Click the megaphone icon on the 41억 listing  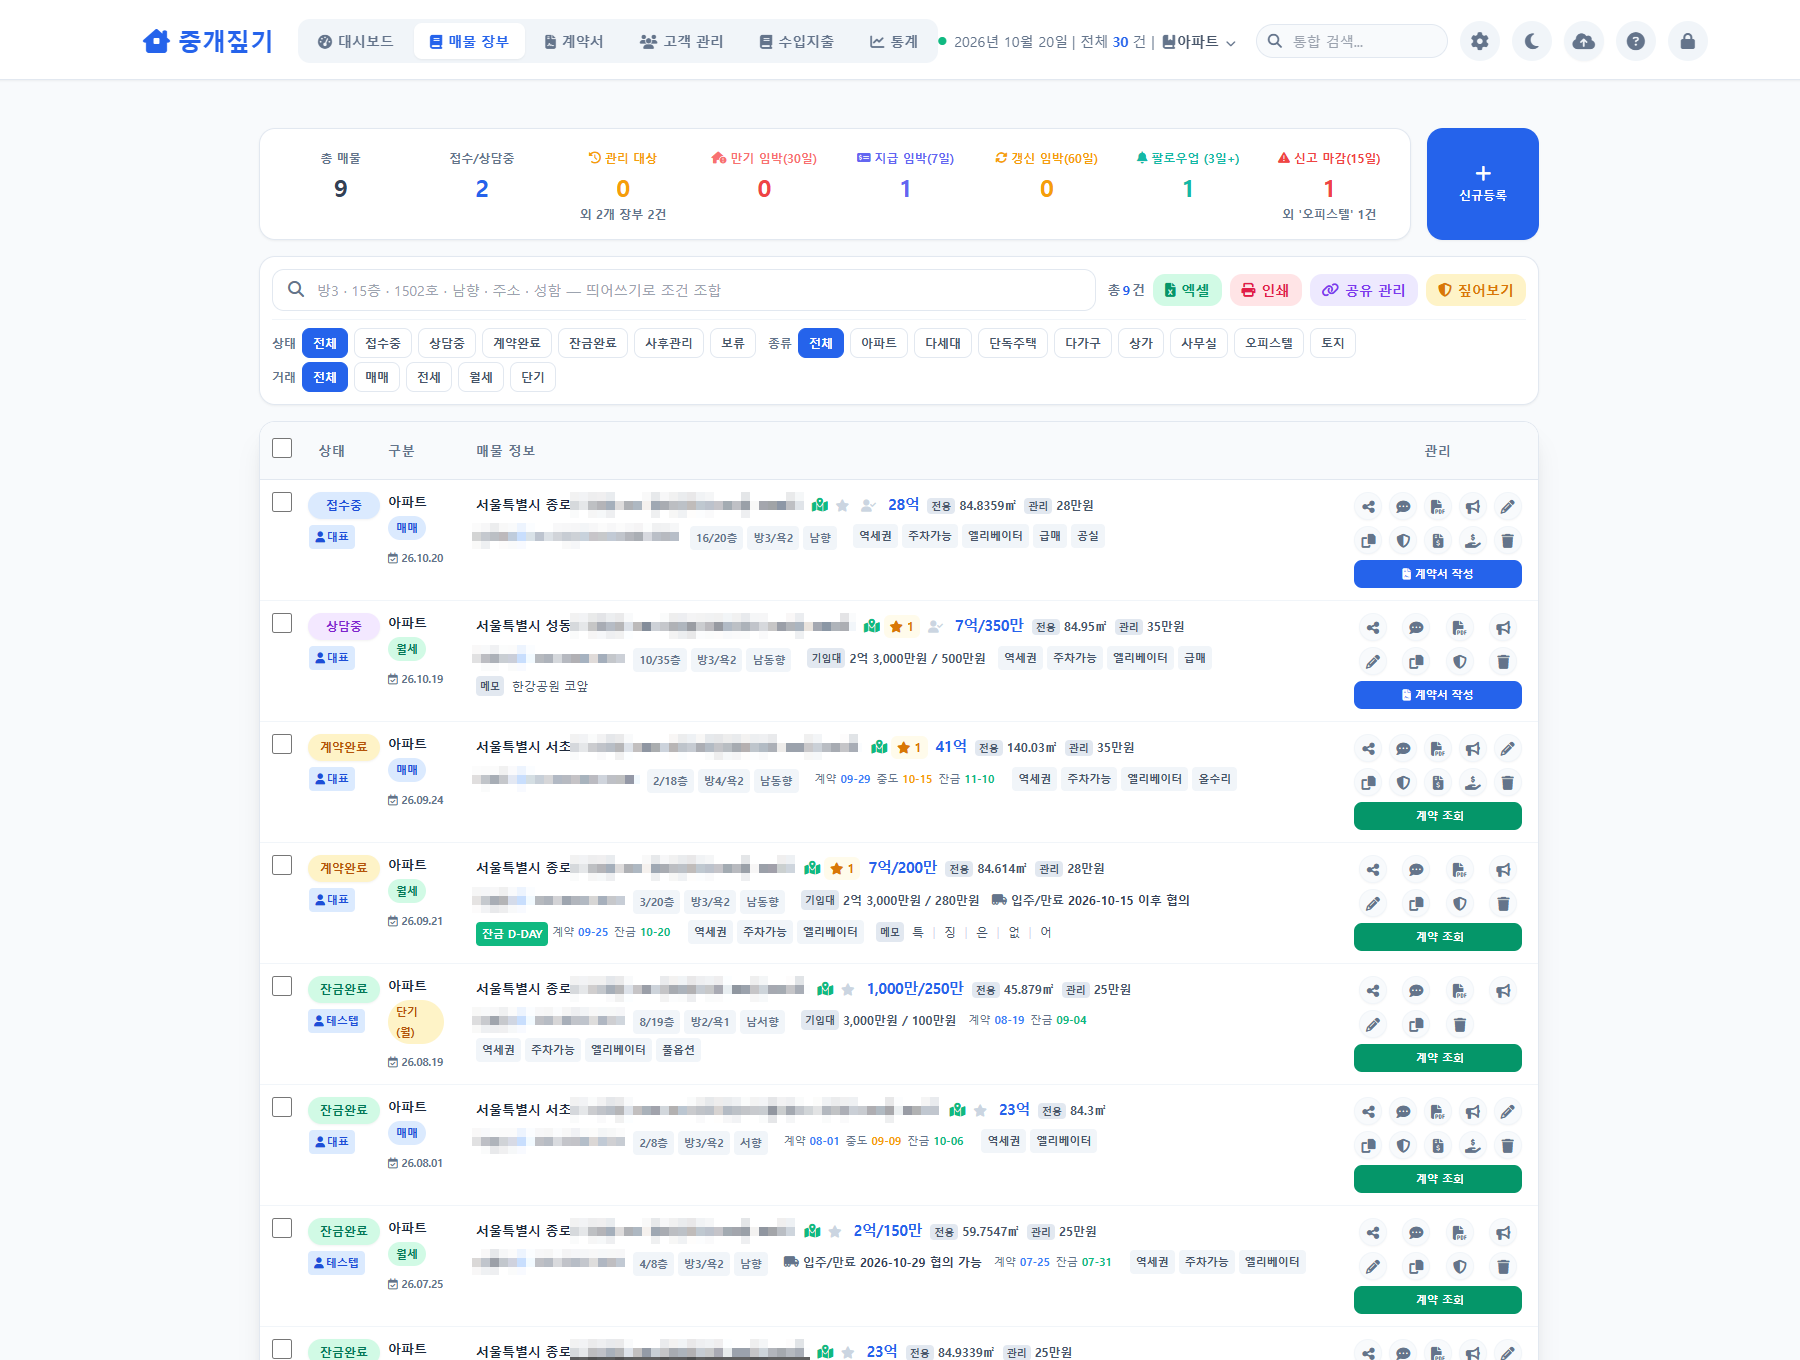[x=1473, y=749]
